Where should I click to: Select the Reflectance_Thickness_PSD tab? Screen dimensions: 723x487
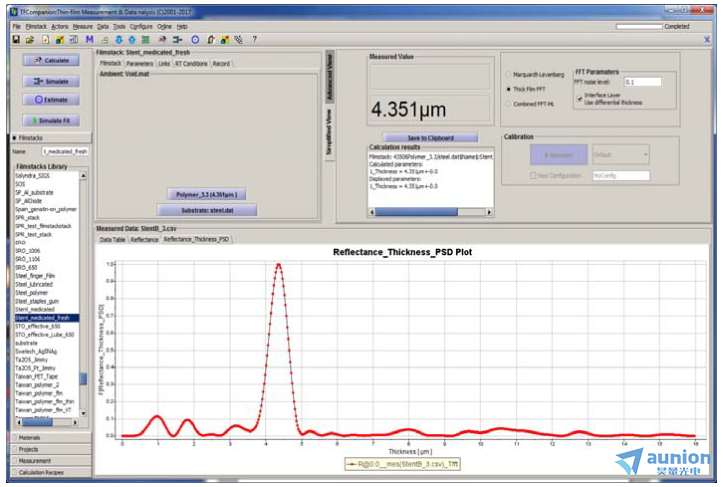[x=196, y=239]
